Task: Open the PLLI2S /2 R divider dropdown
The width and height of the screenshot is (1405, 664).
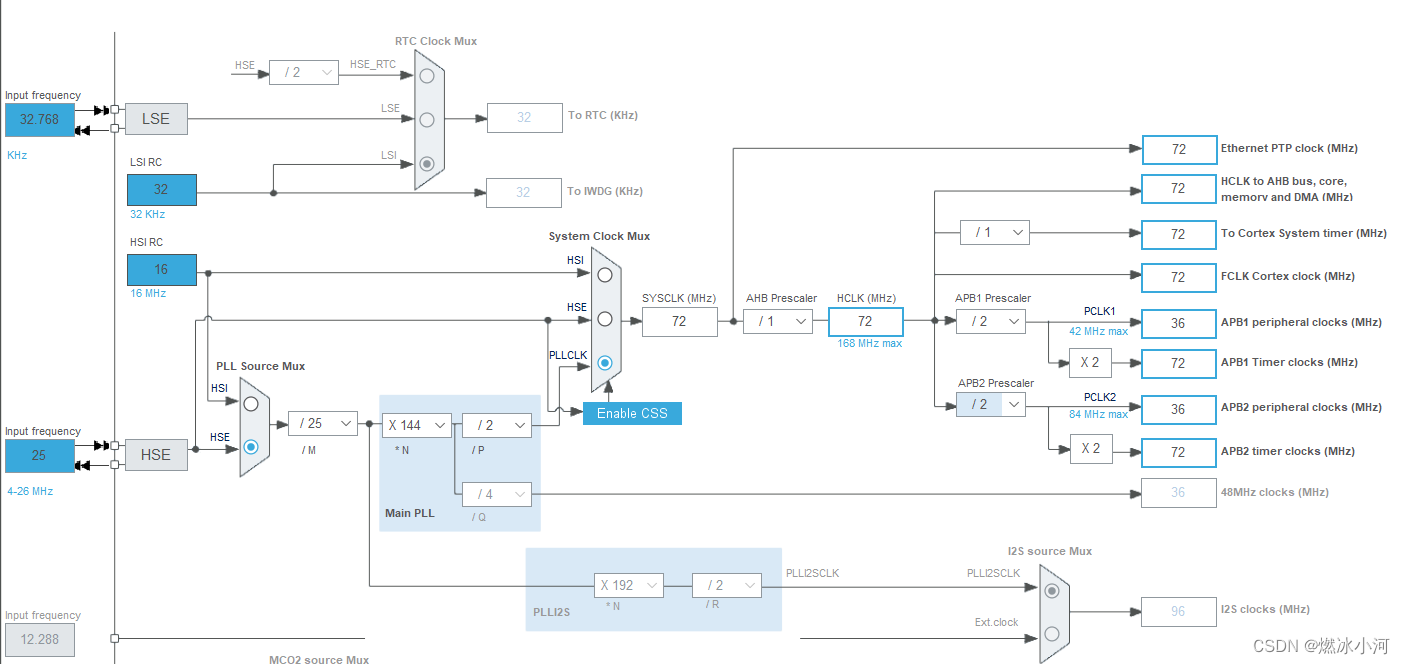Action: pos(727,585)
